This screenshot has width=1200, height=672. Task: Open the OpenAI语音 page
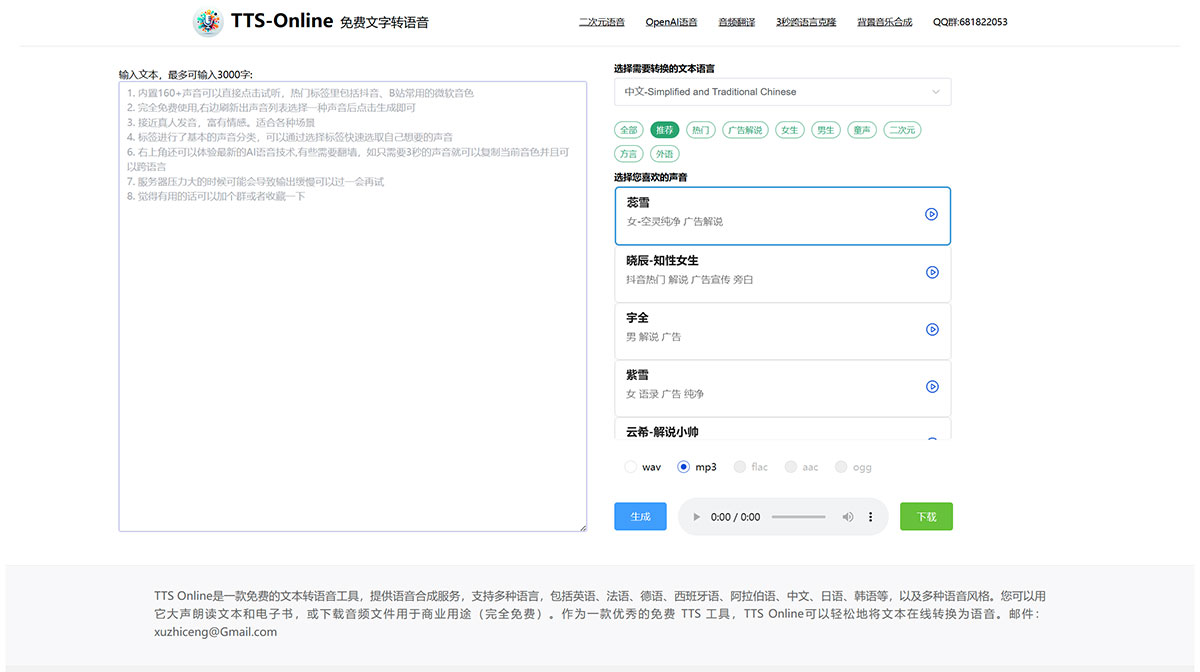pos(668,21)
